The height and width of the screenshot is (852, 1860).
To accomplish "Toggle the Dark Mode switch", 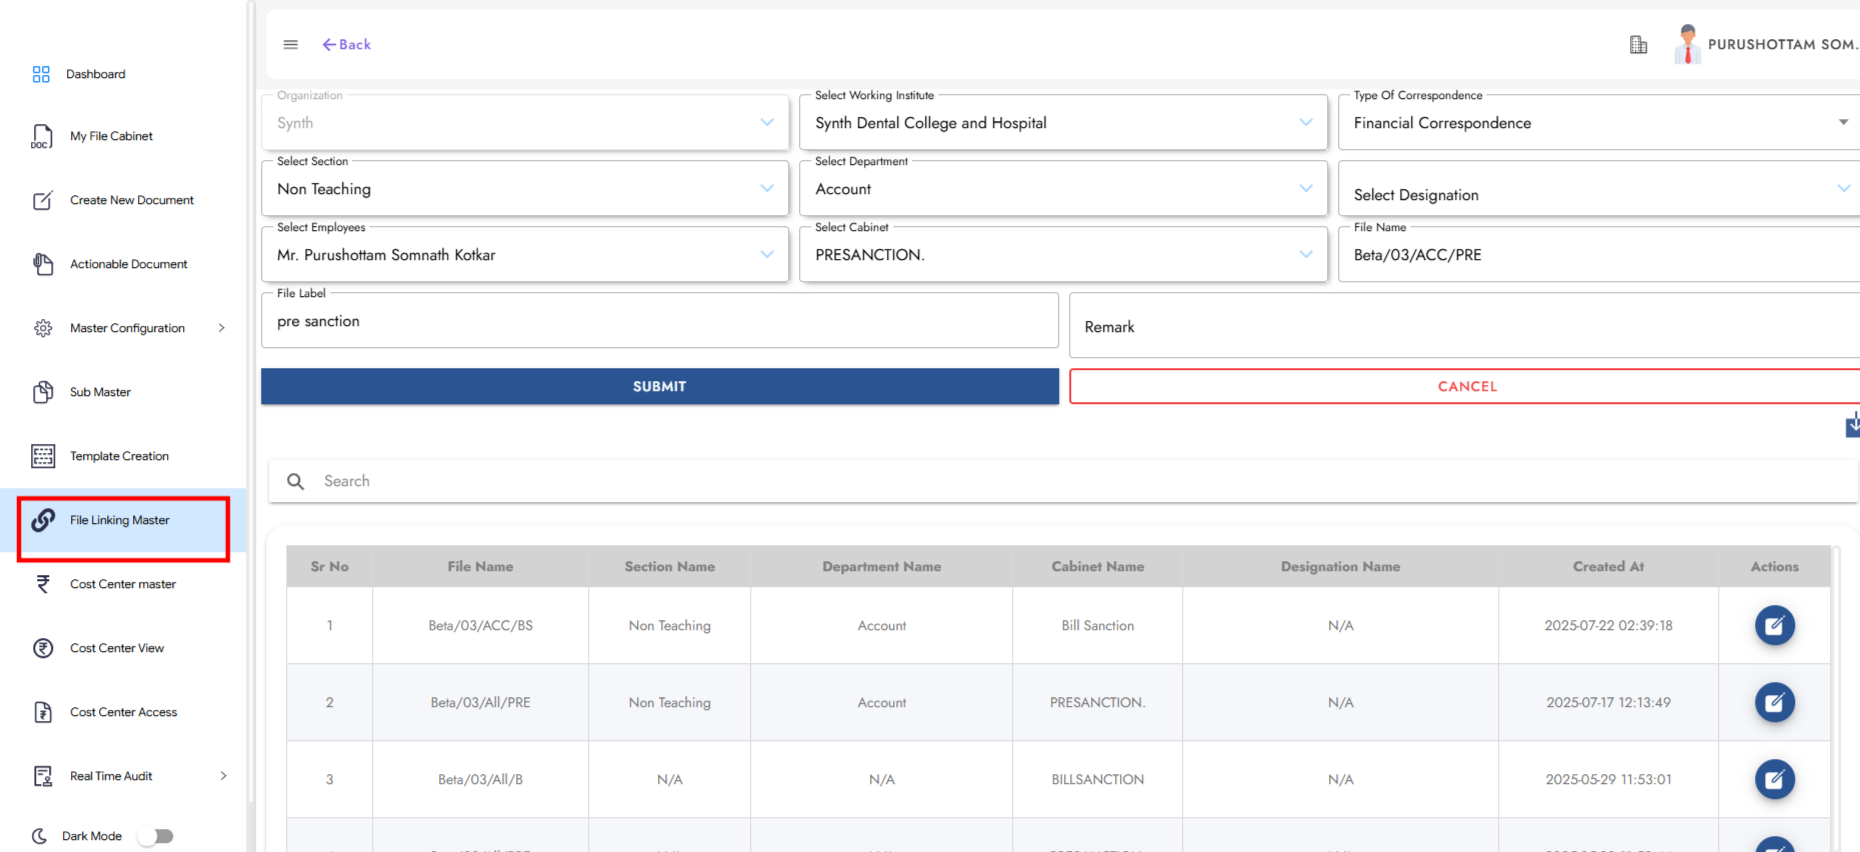I will tap(156, 836).
